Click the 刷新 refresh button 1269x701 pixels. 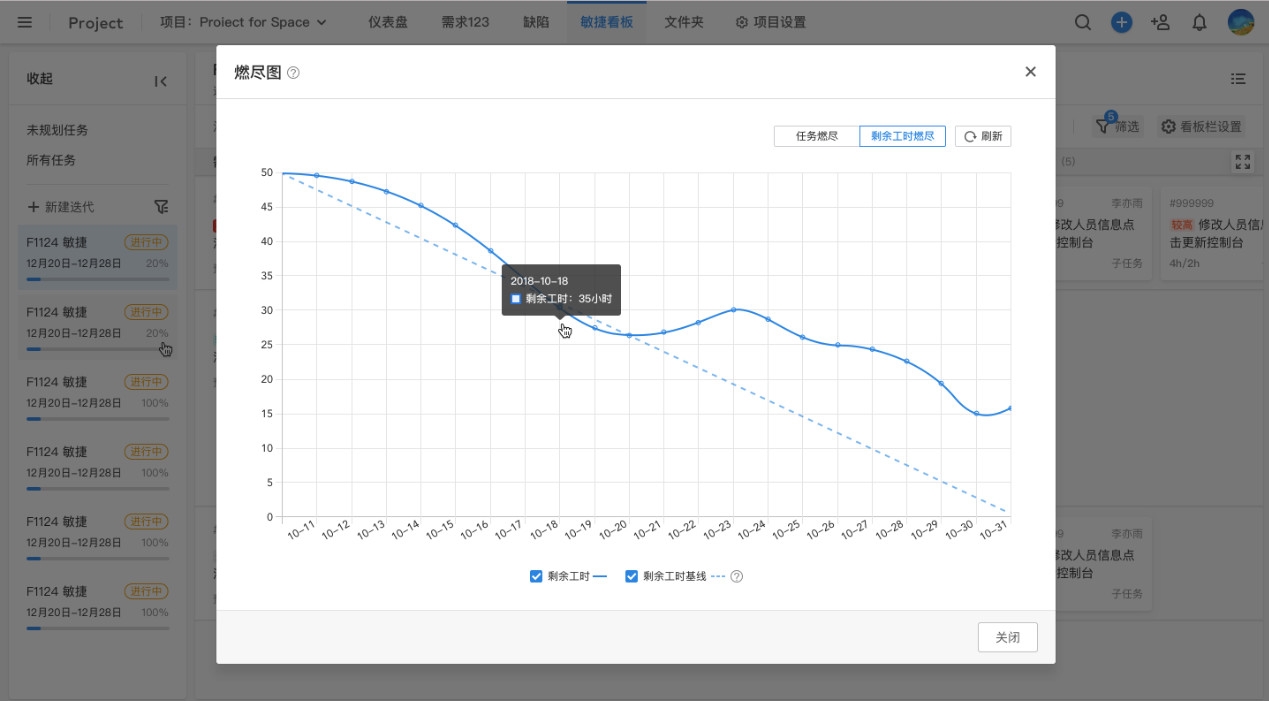tap(982, 136)
